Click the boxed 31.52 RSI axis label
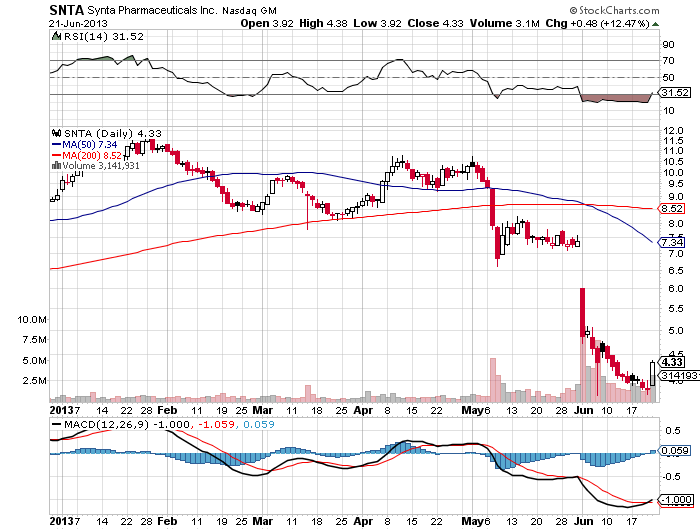This screenshot has width=700, height=530. pos(675,92)
